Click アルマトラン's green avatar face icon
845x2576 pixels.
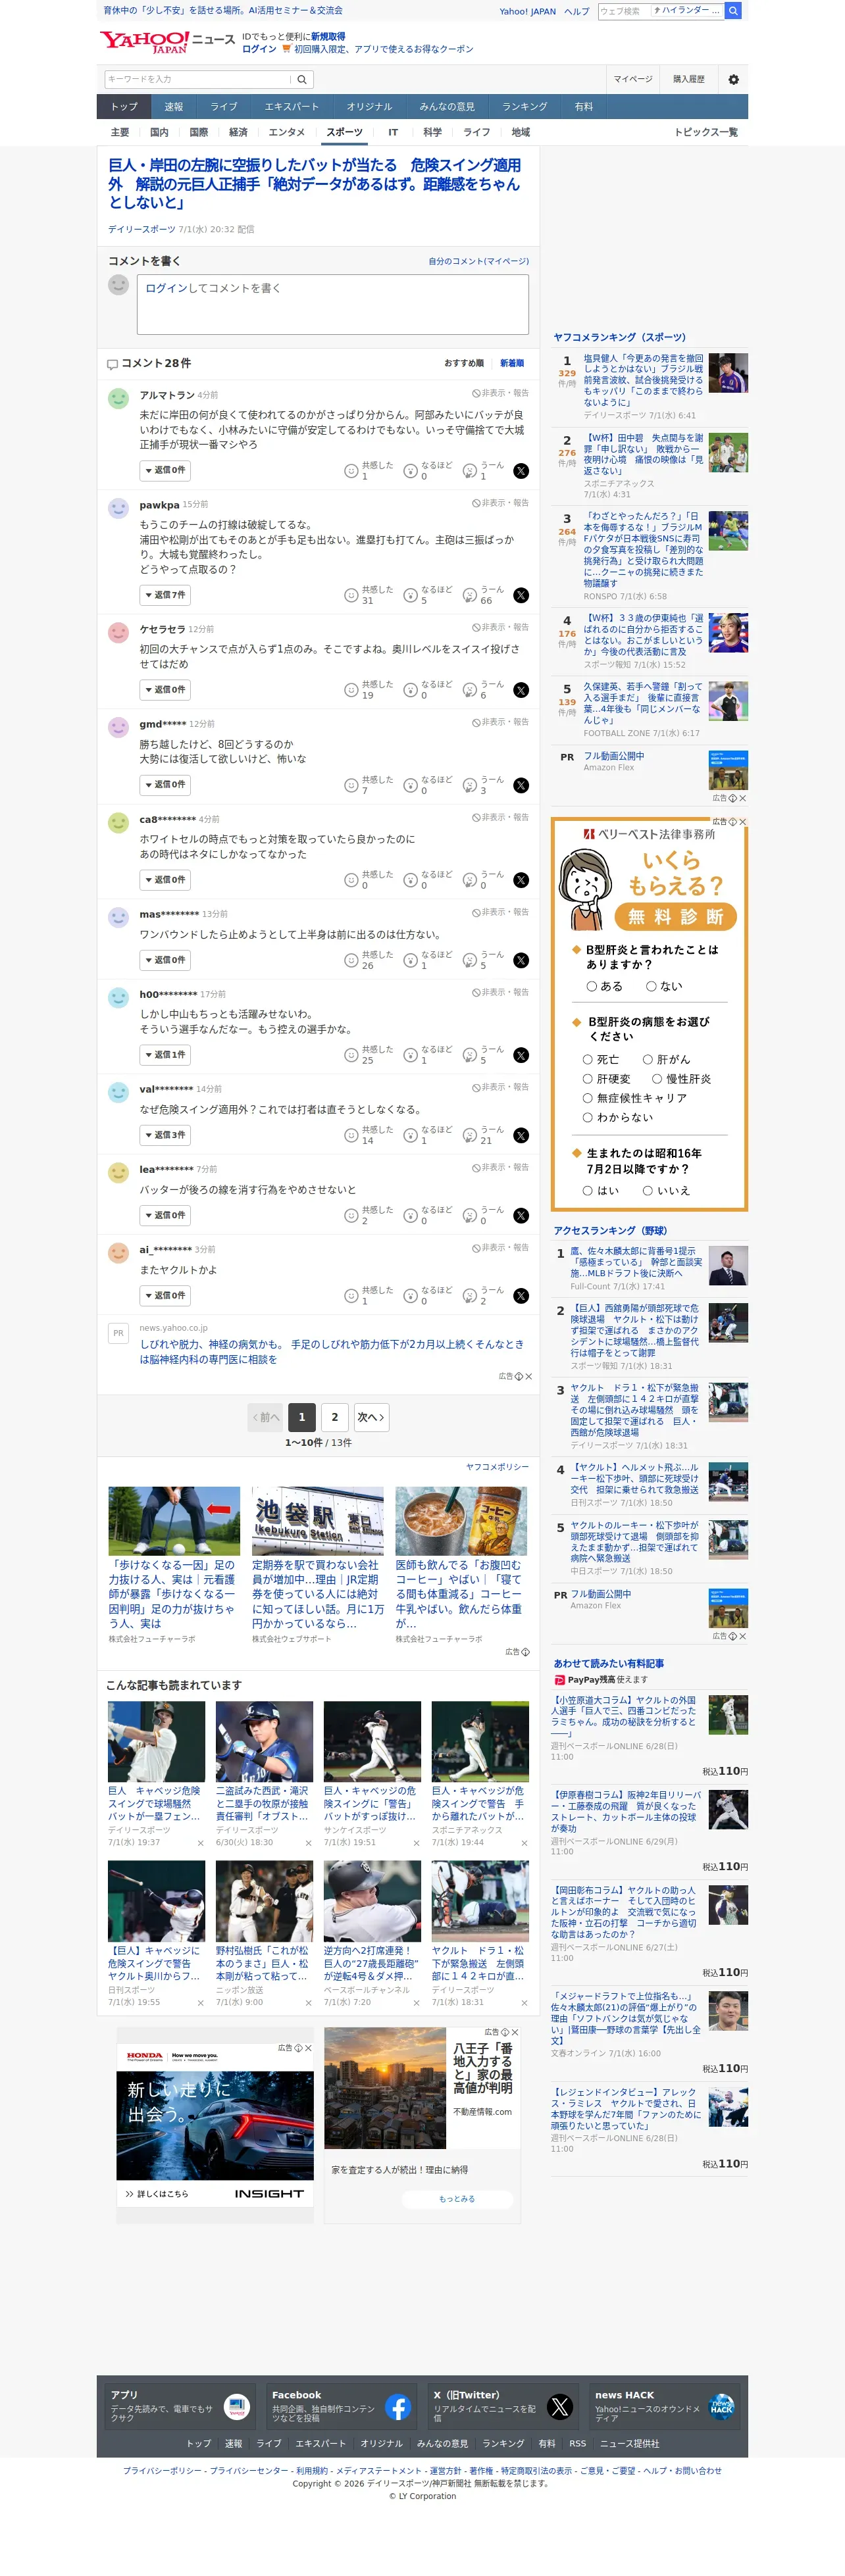coord(118,398)
